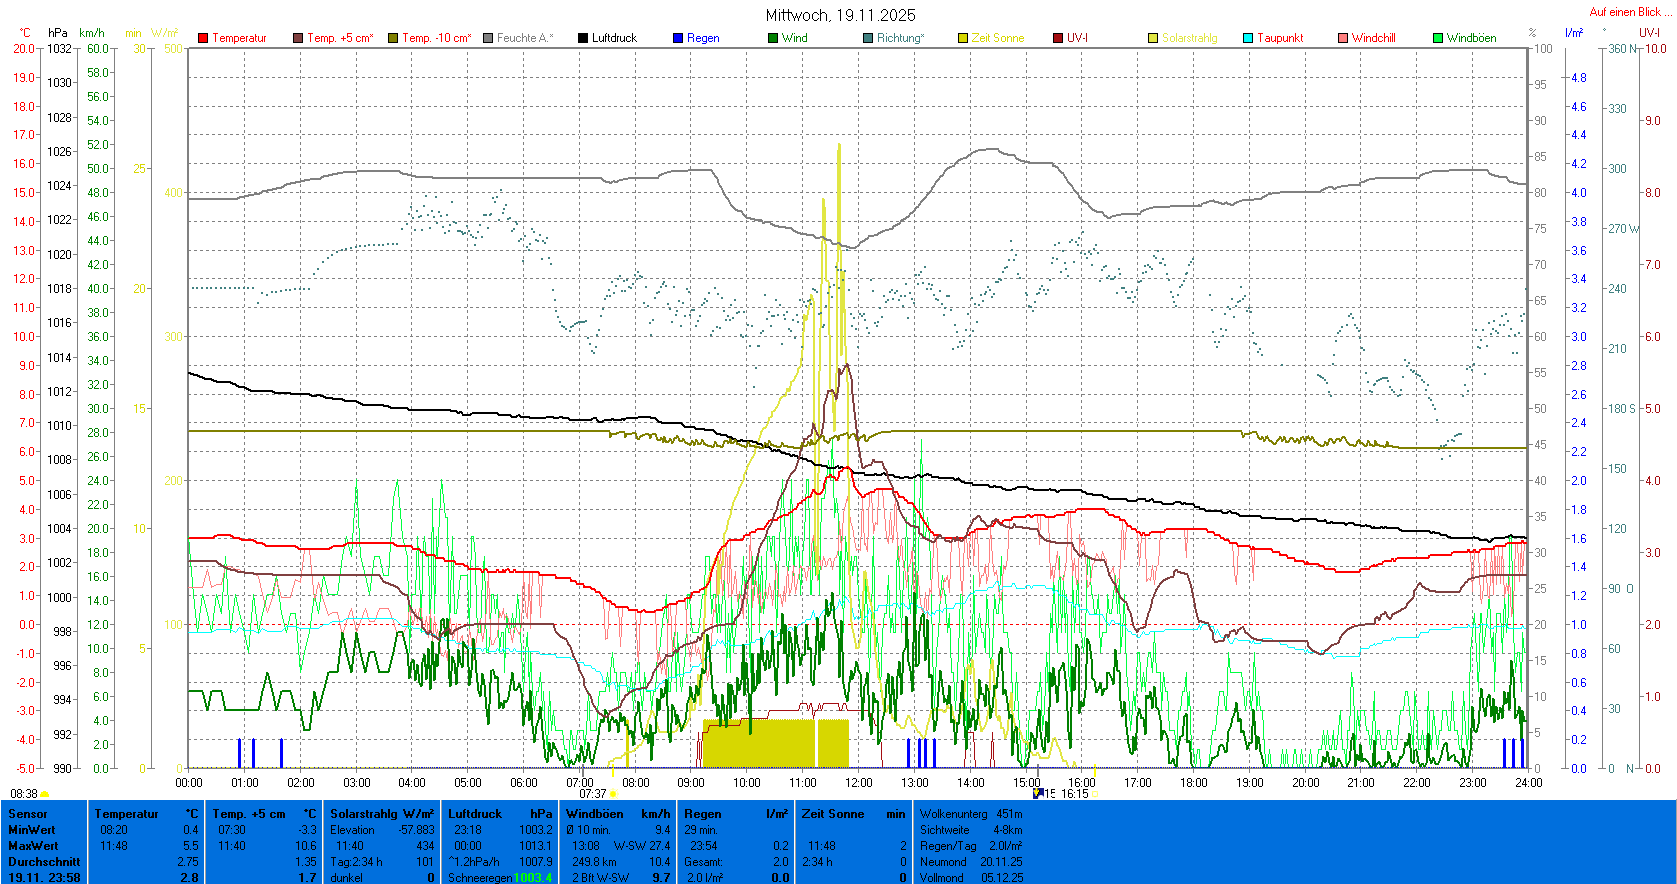Image resolution: width=1677 pixels, height=884 pixels.
Task: Click the 'Mittwoch, 19.11.2025' chart title
Action: click(840, 15)
